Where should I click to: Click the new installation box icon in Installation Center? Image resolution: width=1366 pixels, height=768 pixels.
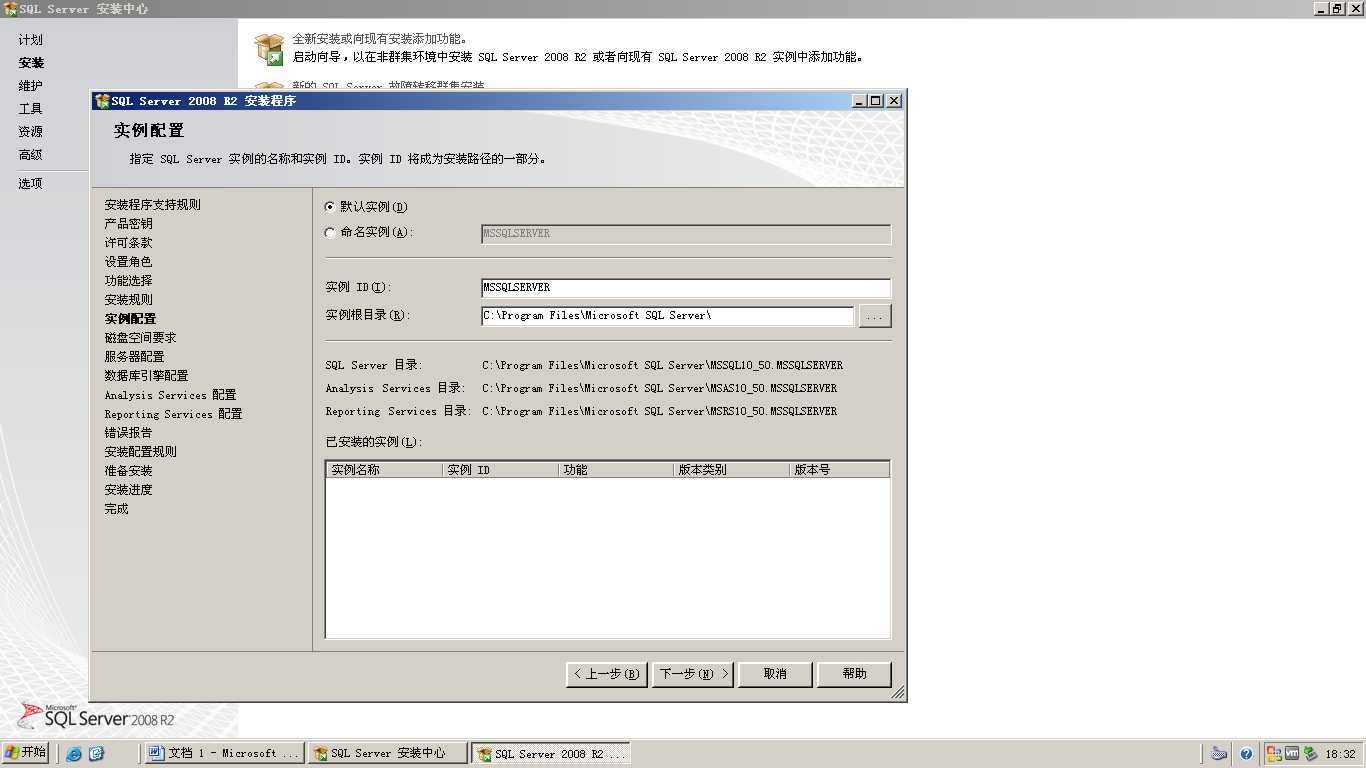pyautogui.click(x=269, y=48)
